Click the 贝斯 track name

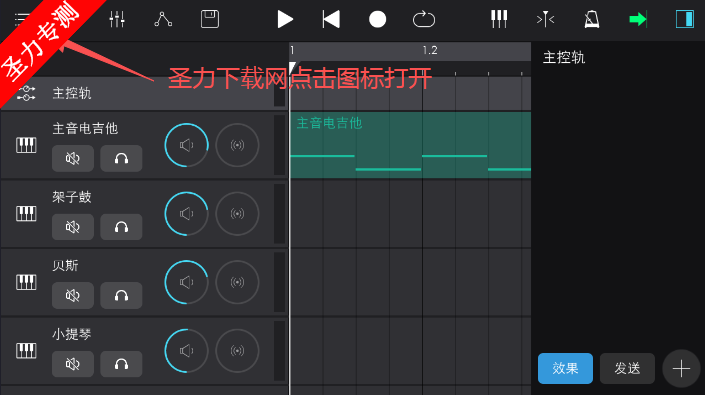(65, 265)
